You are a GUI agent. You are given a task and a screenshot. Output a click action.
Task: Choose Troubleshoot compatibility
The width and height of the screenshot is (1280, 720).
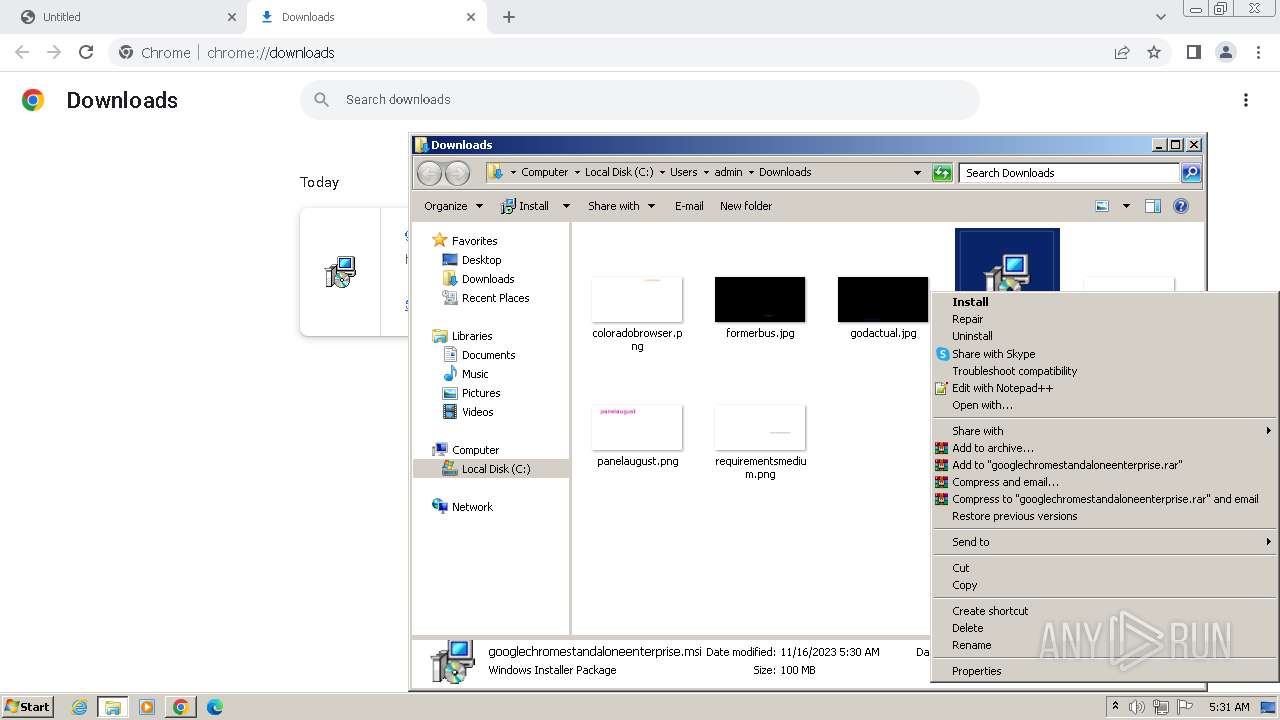1105,371
